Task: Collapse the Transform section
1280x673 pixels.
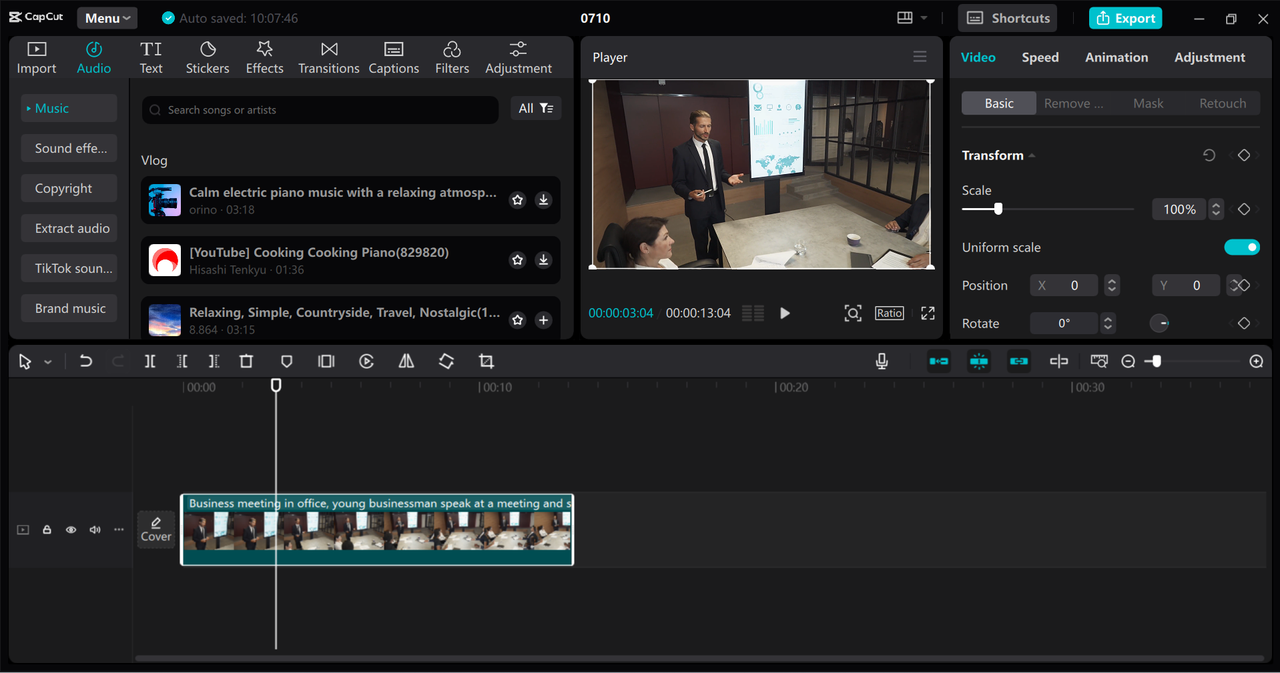Action: (1032, 156)
